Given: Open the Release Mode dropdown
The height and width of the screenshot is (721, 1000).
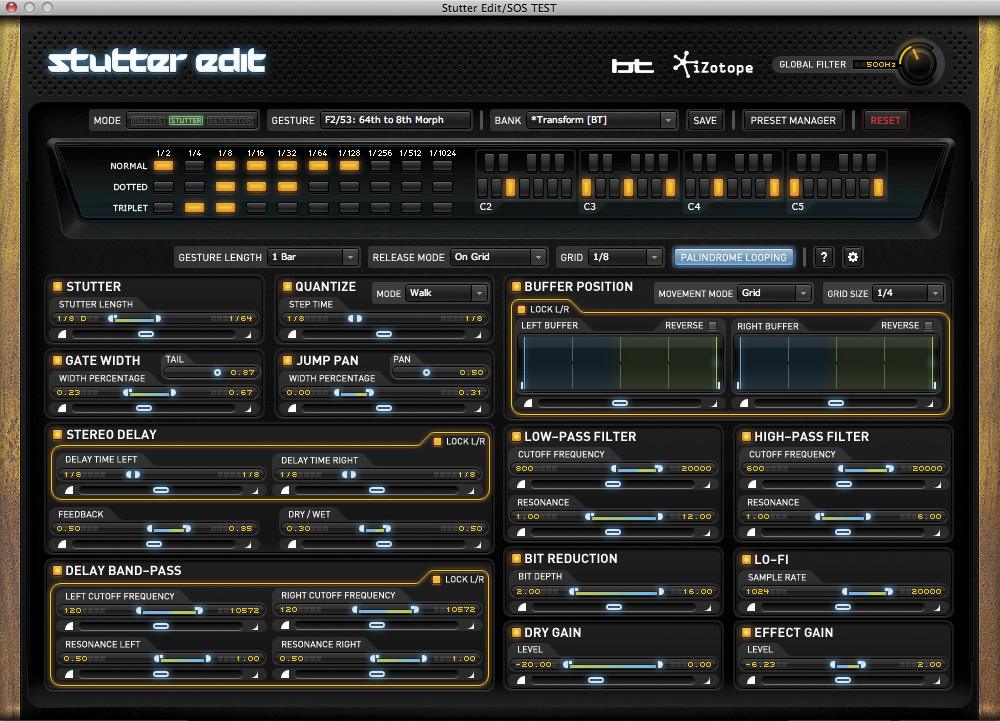Looking at the screenshot, I should click(497, 257).
